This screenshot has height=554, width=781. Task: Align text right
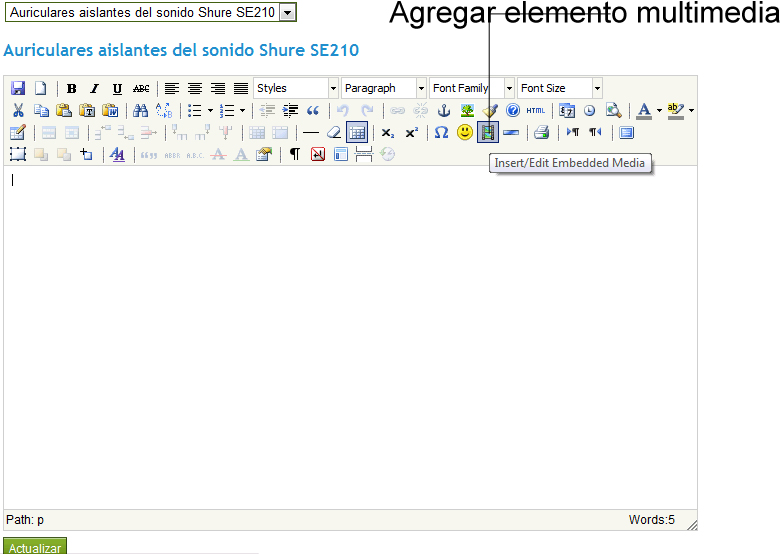coord(218,89)
